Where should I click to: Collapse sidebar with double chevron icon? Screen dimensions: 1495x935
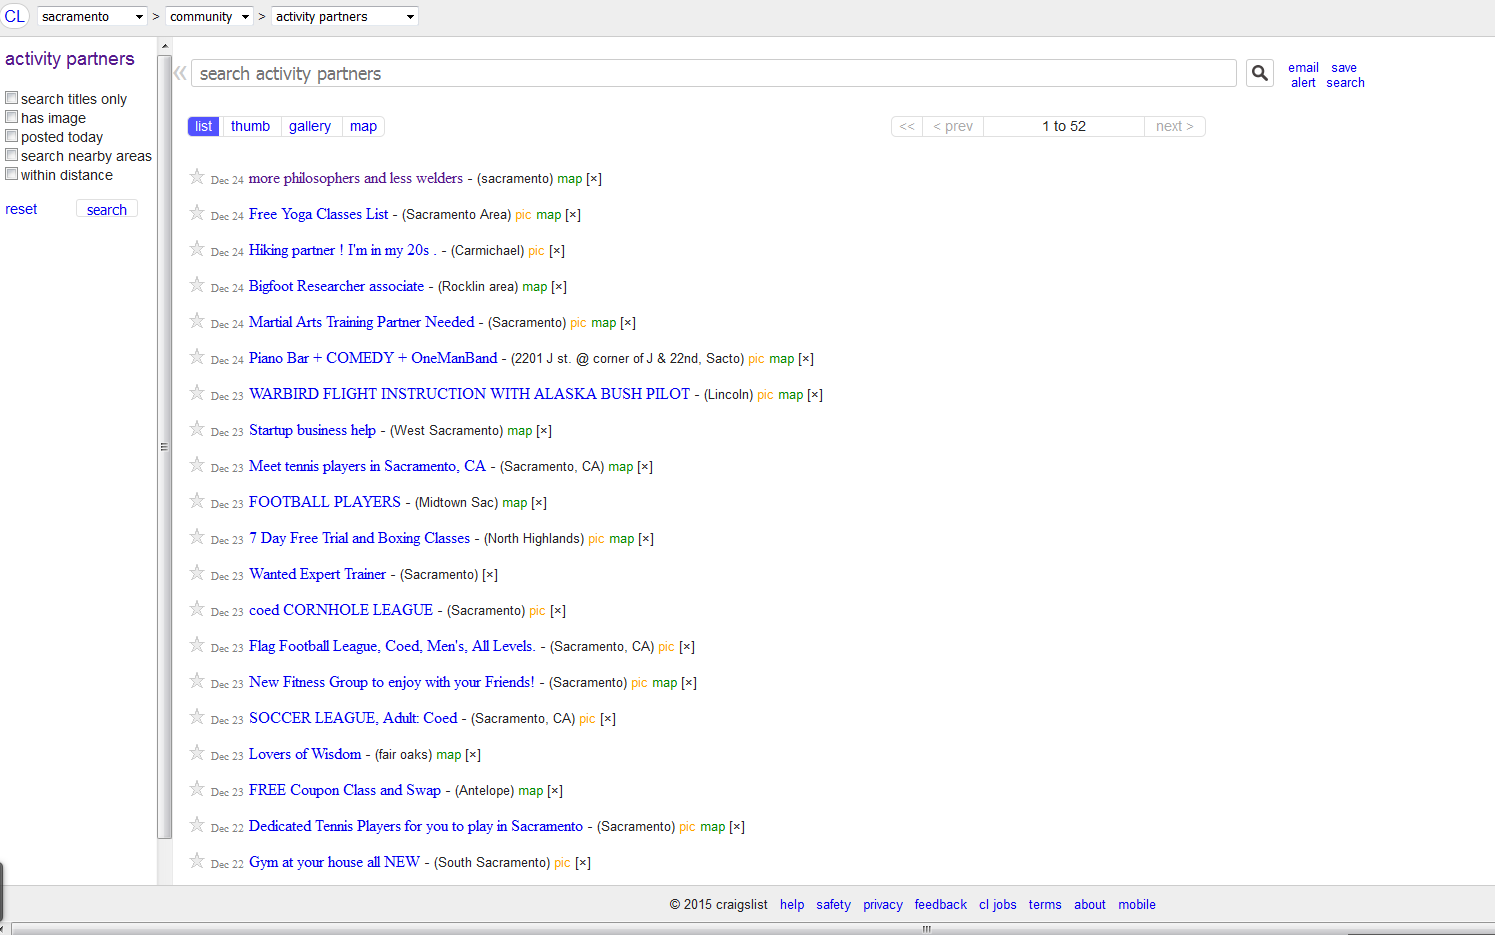(x=180, y=73)
